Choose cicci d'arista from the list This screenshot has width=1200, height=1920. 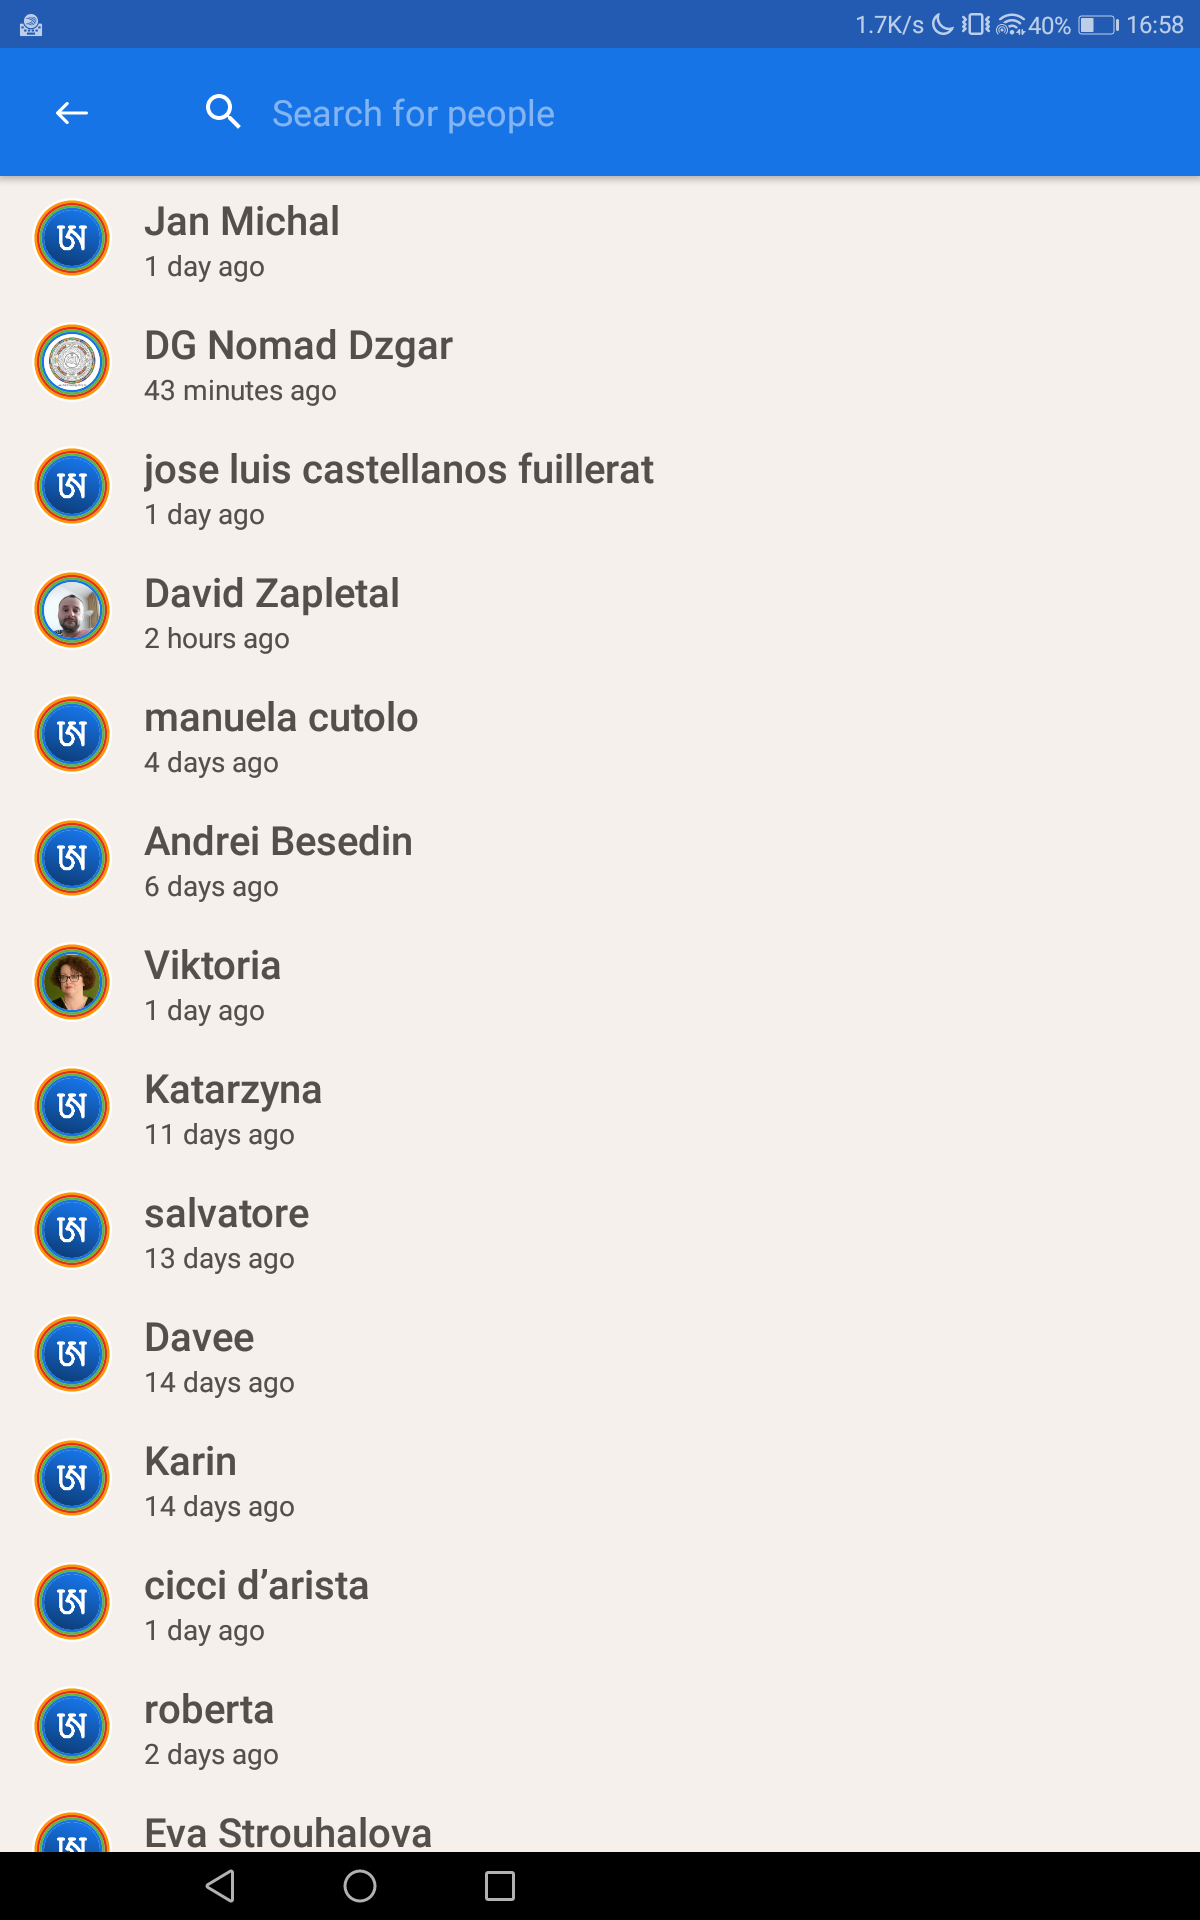pyautogui.click(x=256, y=1604)
